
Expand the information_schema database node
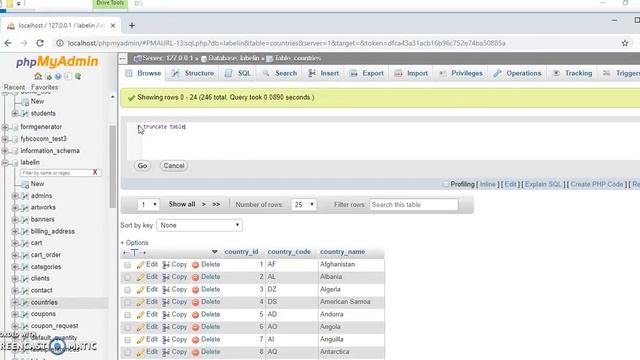point(5,151)
